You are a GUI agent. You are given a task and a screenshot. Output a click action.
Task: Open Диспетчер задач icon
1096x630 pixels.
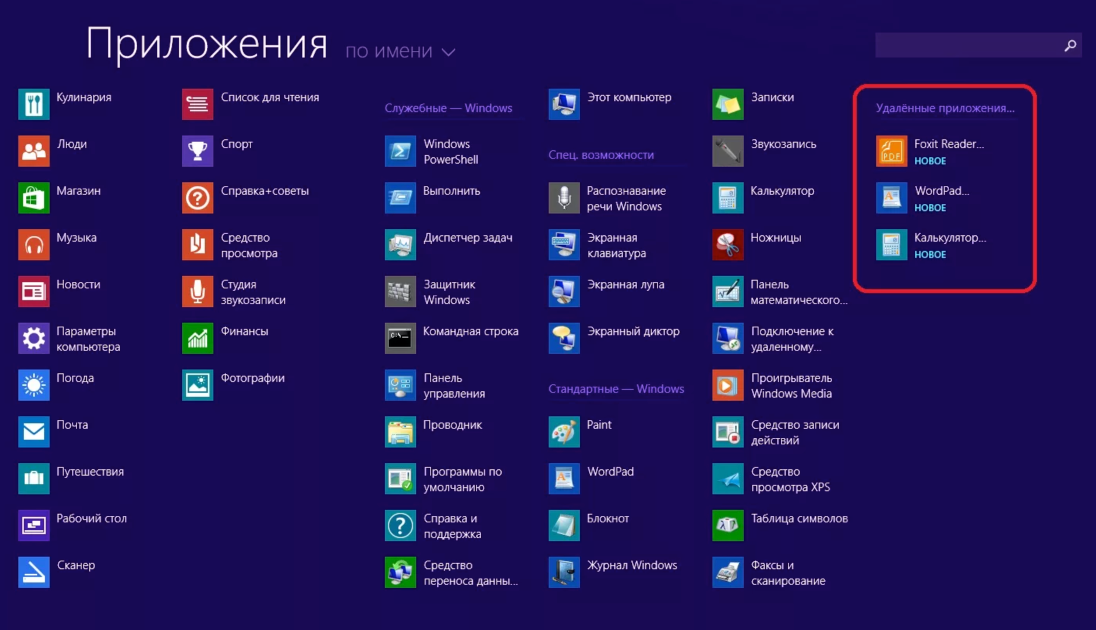[401, 245]
